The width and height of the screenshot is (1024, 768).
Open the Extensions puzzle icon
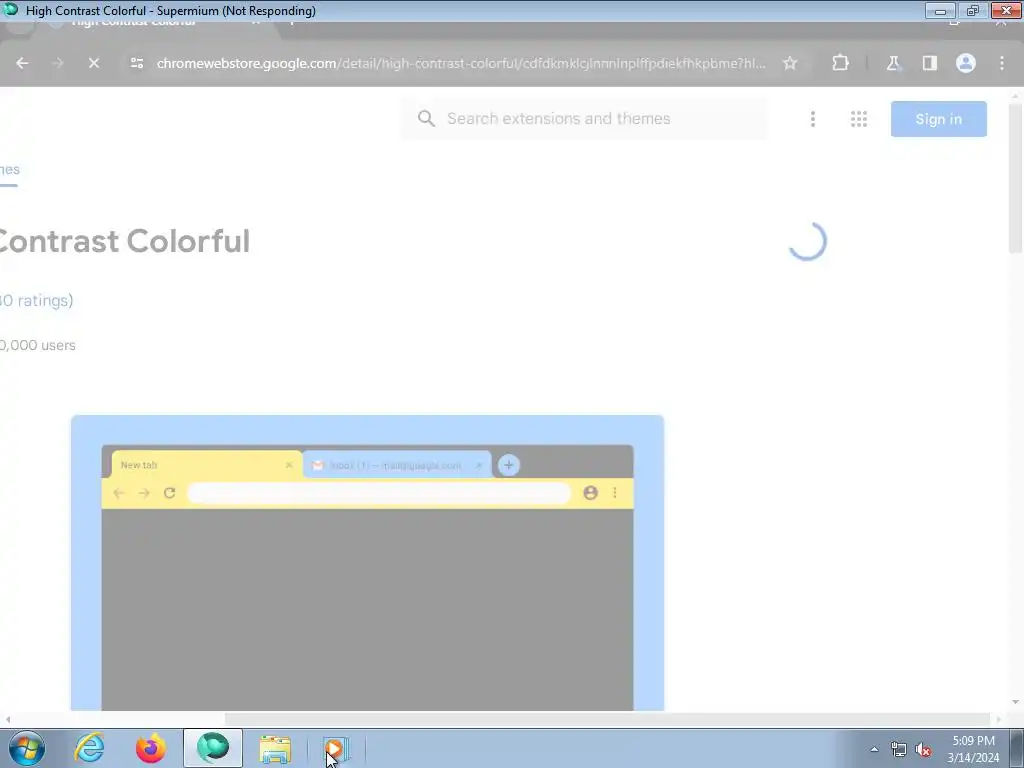(x=840, y=63)
